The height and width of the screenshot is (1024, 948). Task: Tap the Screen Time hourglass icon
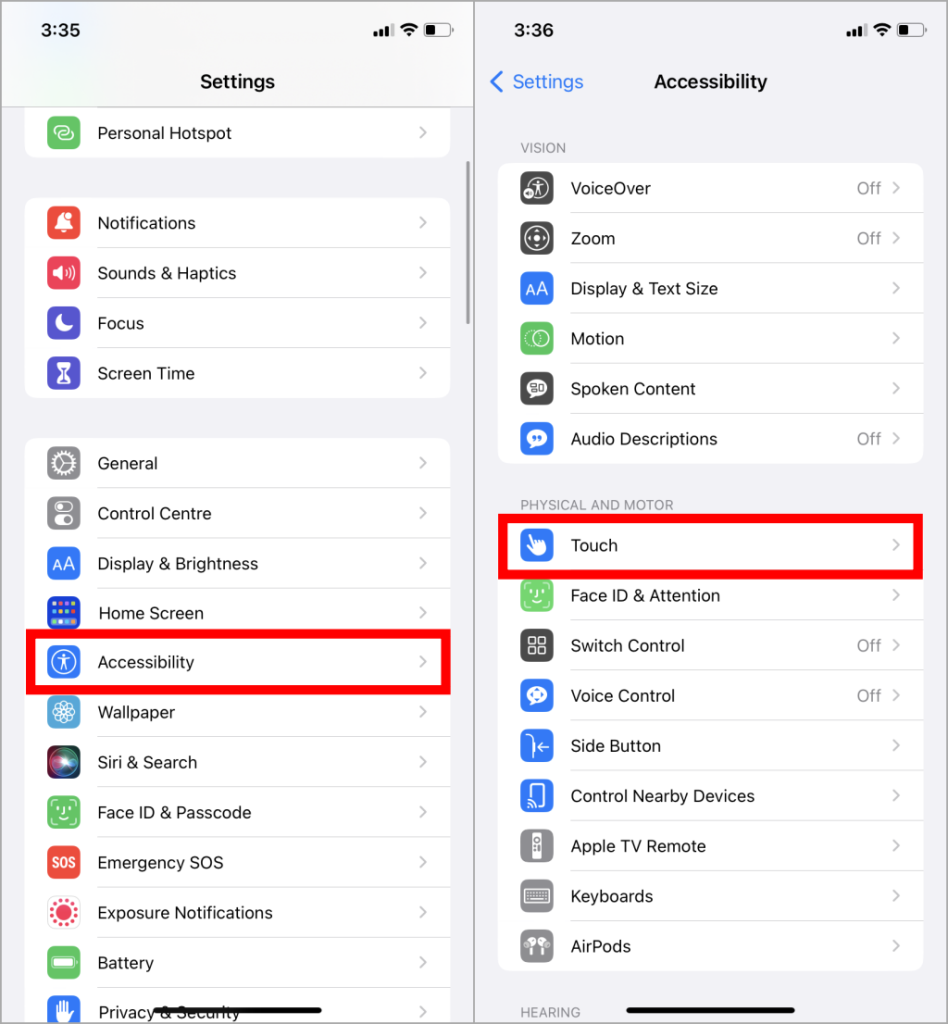point(63,373)
